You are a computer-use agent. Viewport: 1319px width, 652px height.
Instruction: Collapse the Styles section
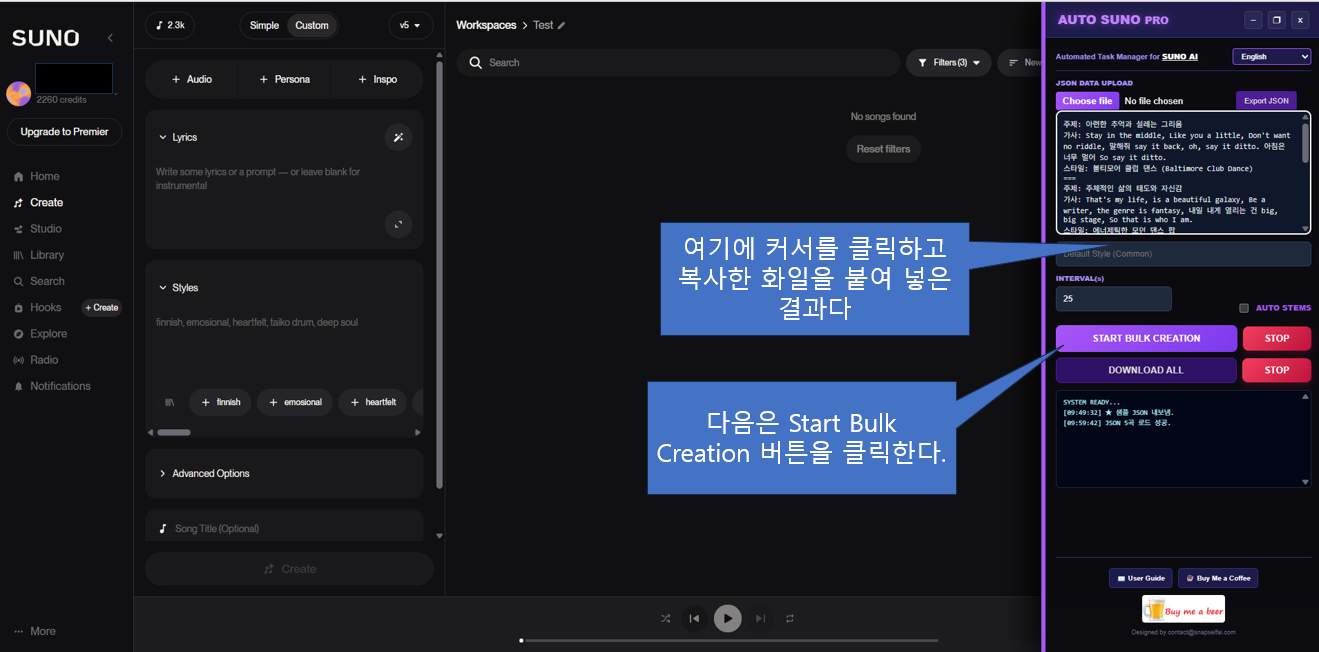click(x=179, y=288)
